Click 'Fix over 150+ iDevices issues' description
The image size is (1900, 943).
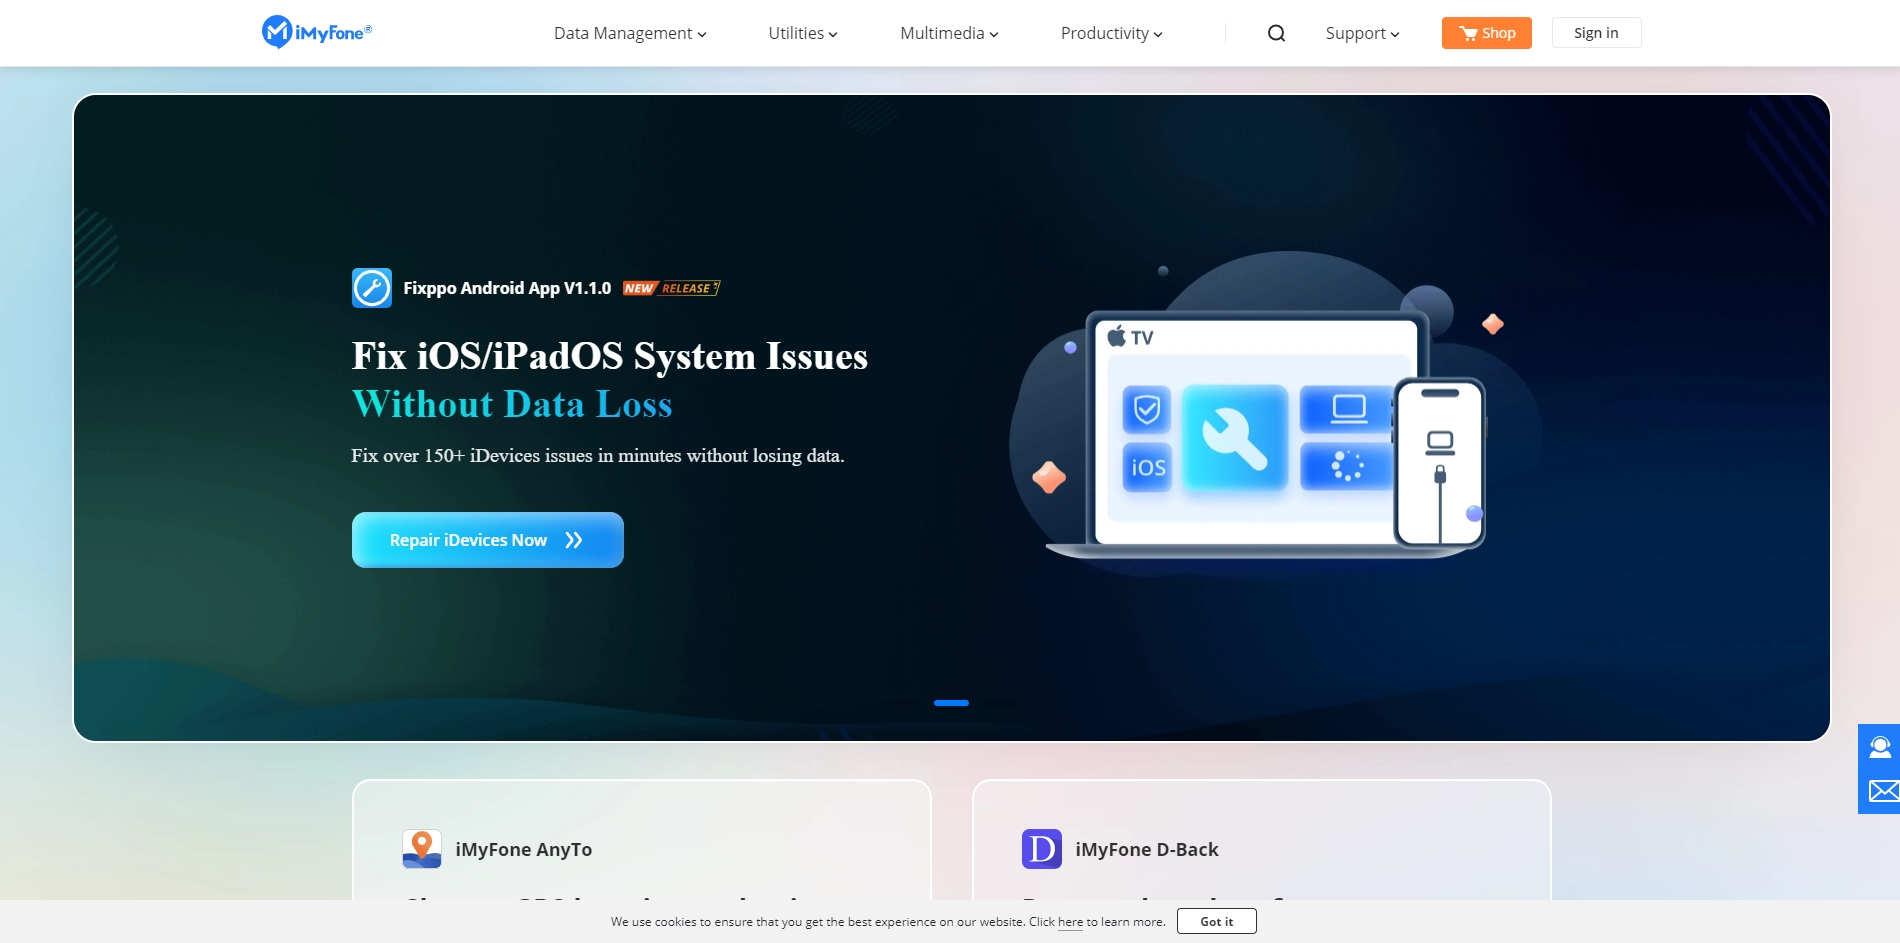point(598,456)
